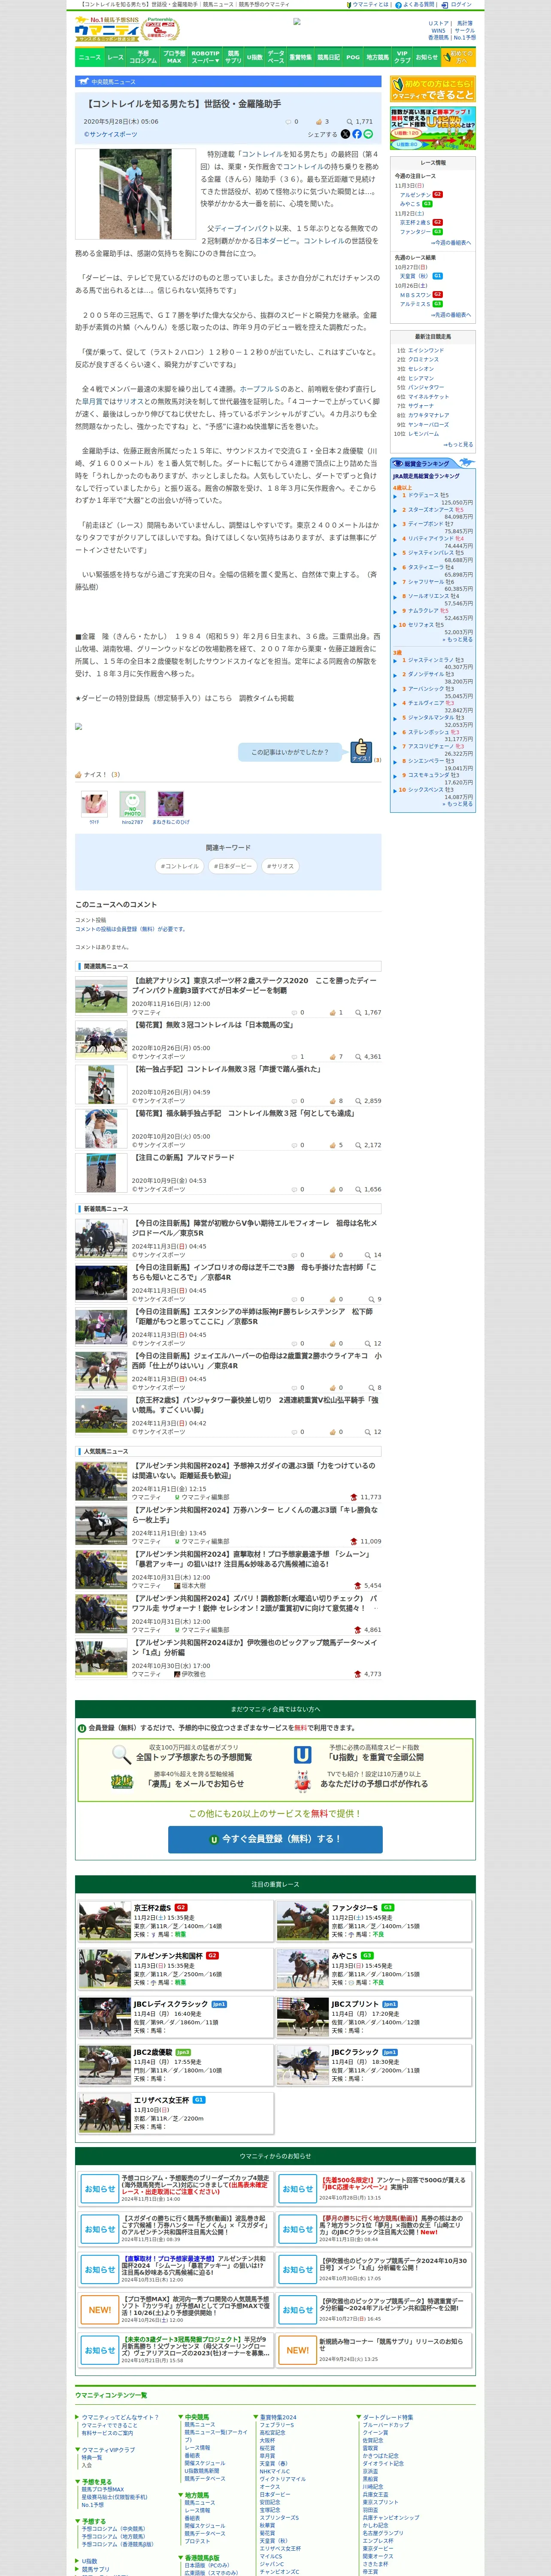
Task: Click the U指数 promotion banner in the sidebar
Action: 433,129
